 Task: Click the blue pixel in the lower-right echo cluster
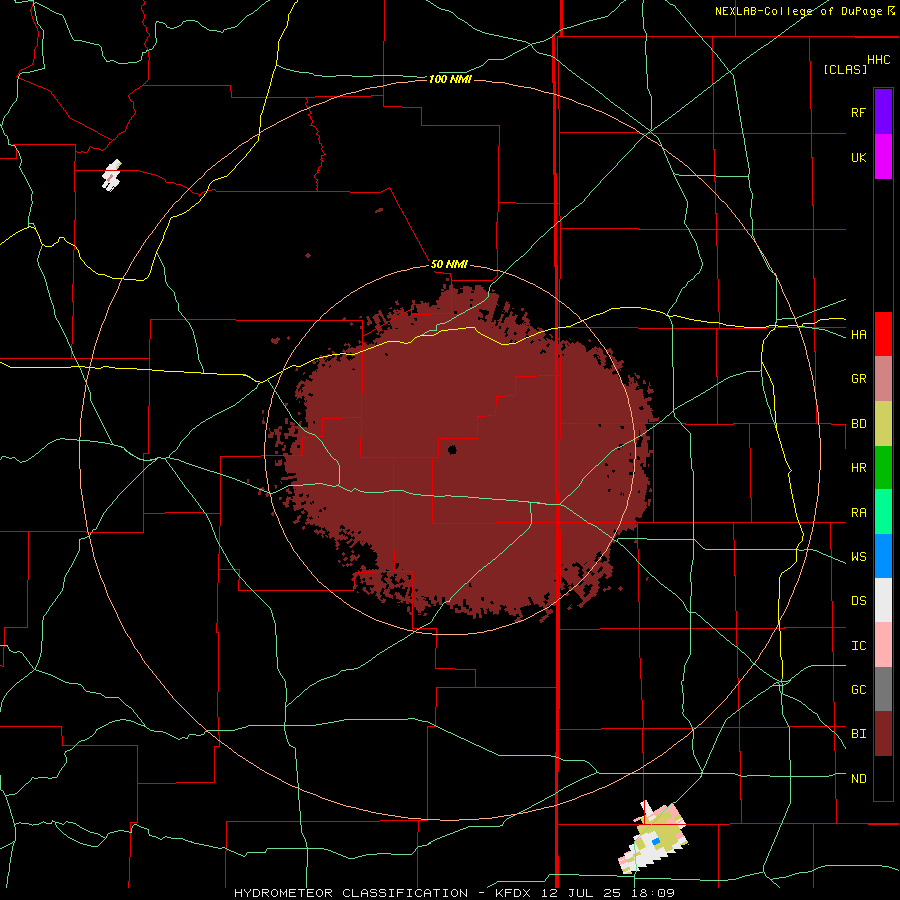point(655,841)
